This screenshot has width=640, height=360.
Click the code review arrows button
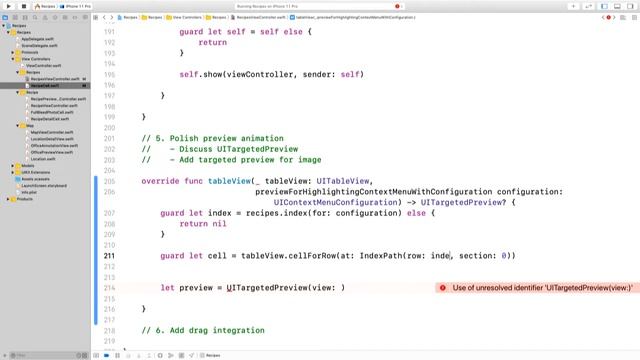[x=589, y=6]
